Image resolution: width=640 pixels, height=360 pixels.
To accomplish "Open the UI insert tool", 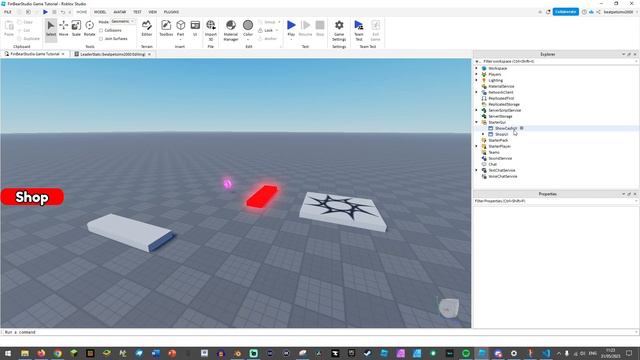I will coord(195,29).
